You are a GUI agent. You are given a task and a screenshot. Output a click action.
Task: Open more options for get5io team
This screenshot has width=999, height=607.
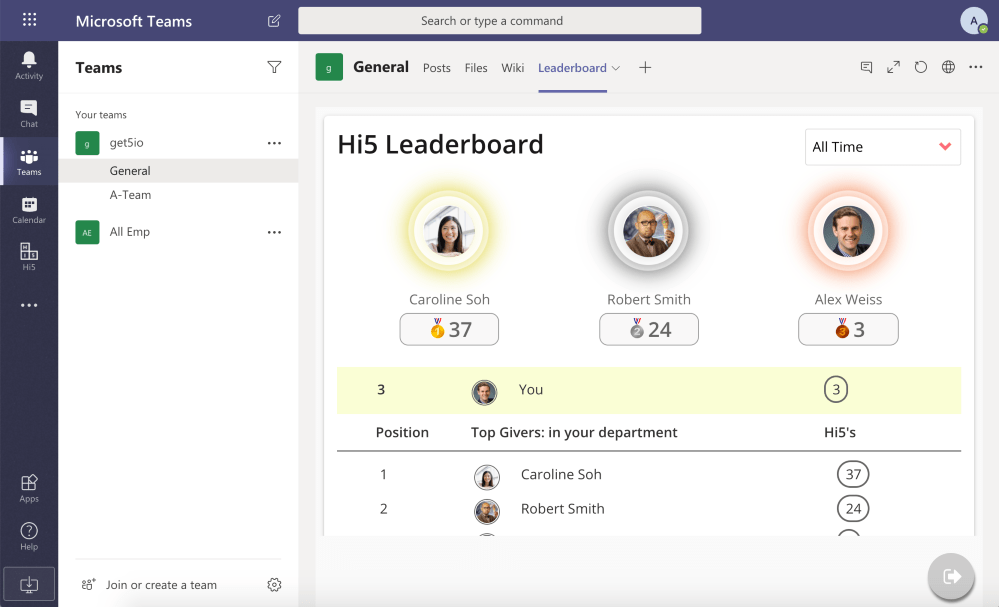pos(274,143)
